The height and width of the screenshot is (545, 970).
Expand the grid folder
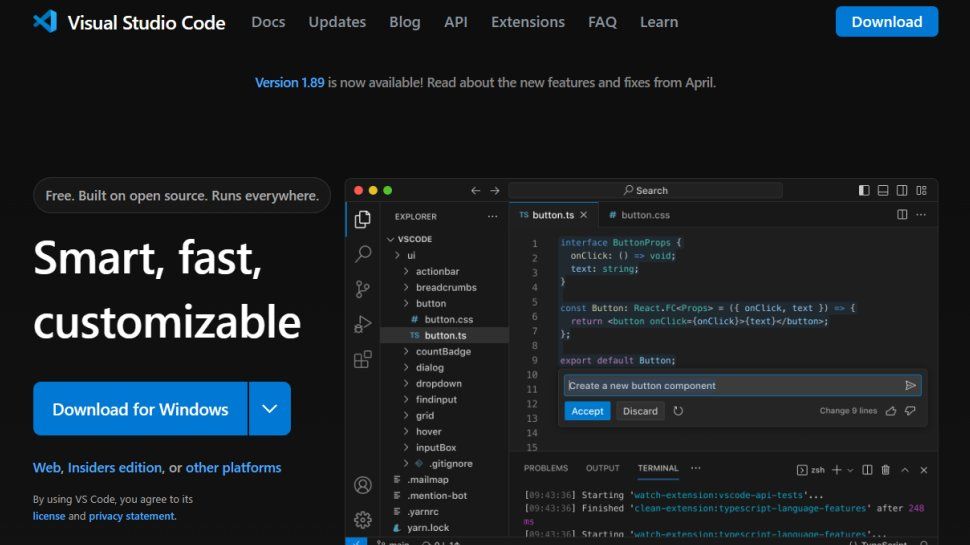(406, 416)
